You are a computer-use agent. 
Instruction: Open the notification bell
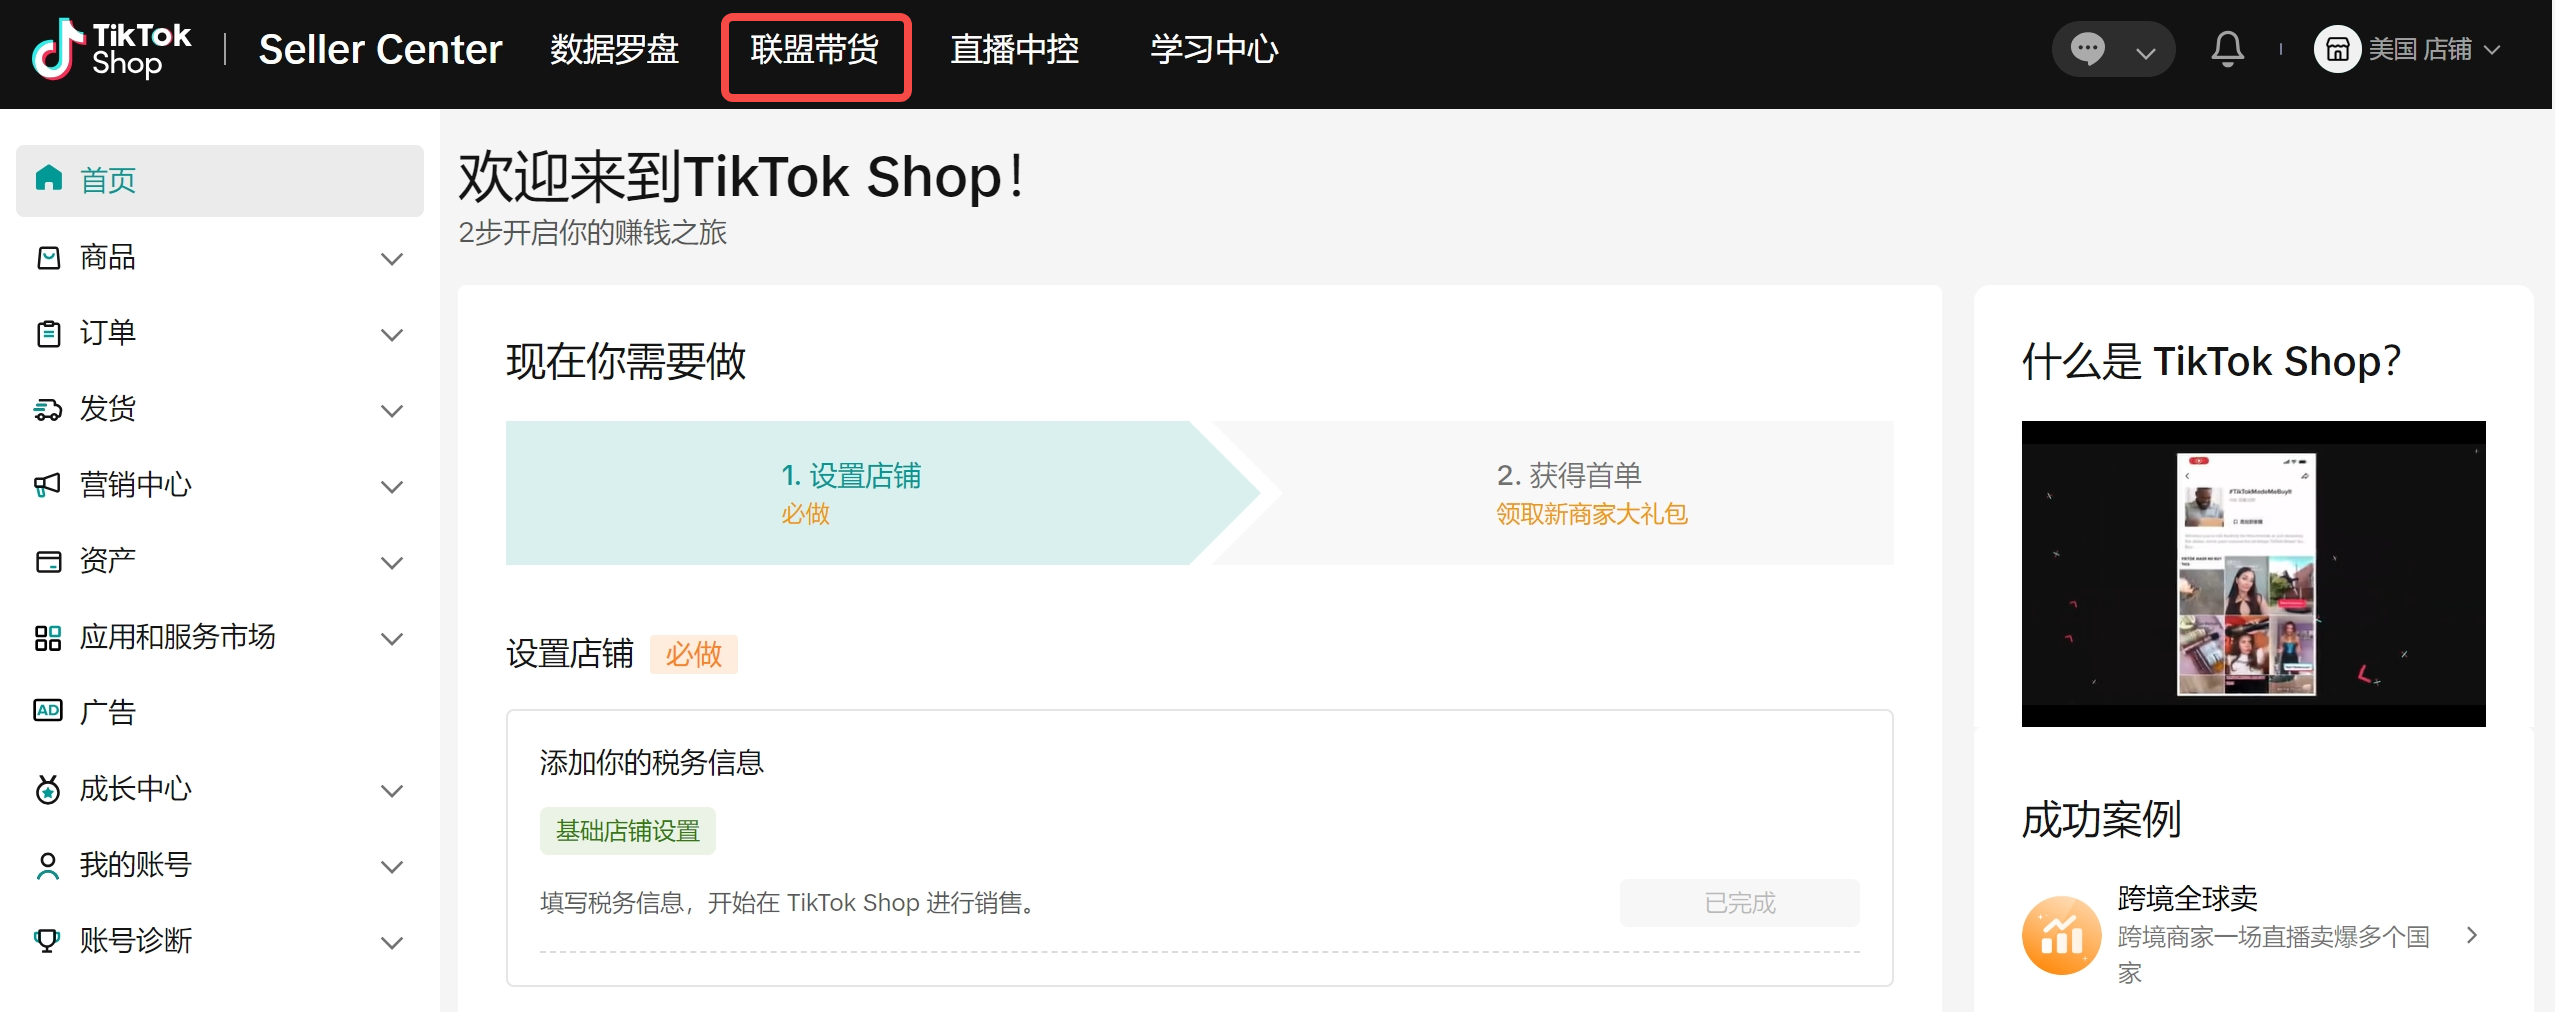2227,49
